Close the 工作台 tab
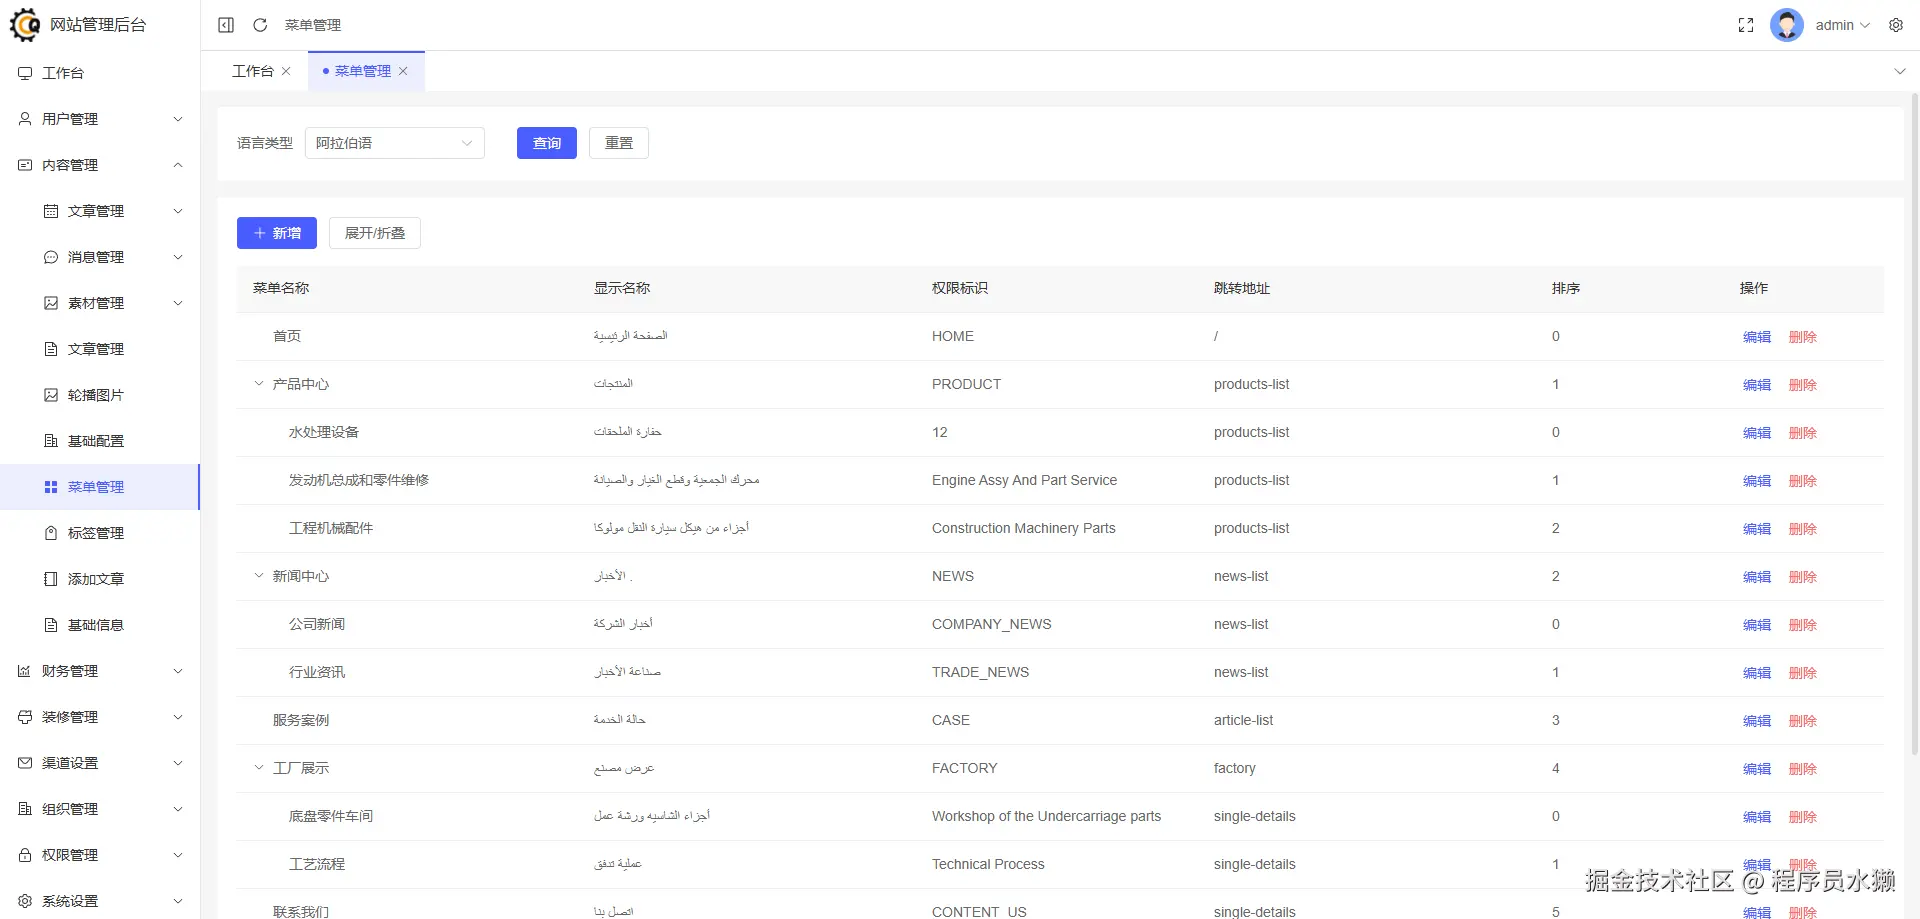The width and height of the screenshot is (1920, 919). [286, 71]
